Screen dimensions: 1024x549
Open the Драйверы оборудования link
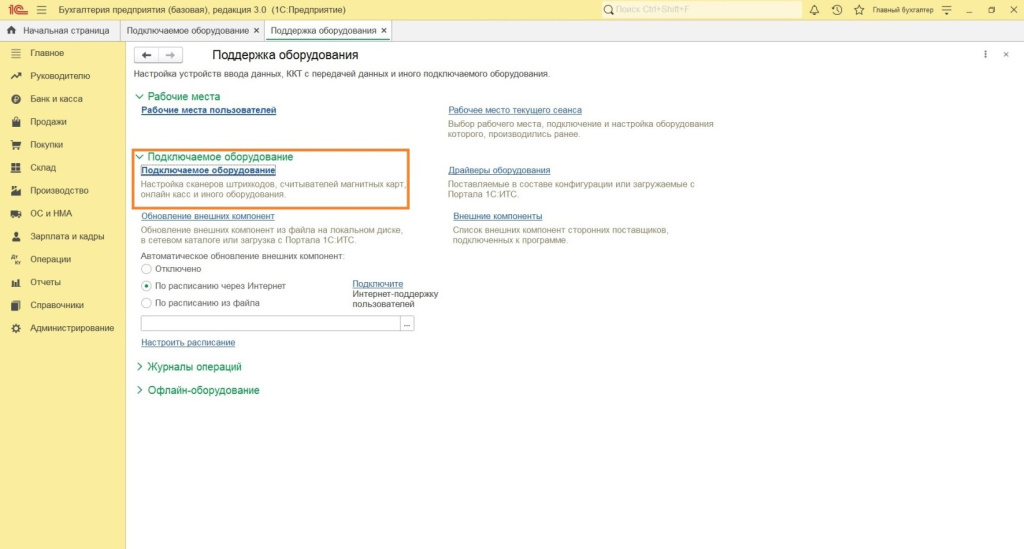498,170
